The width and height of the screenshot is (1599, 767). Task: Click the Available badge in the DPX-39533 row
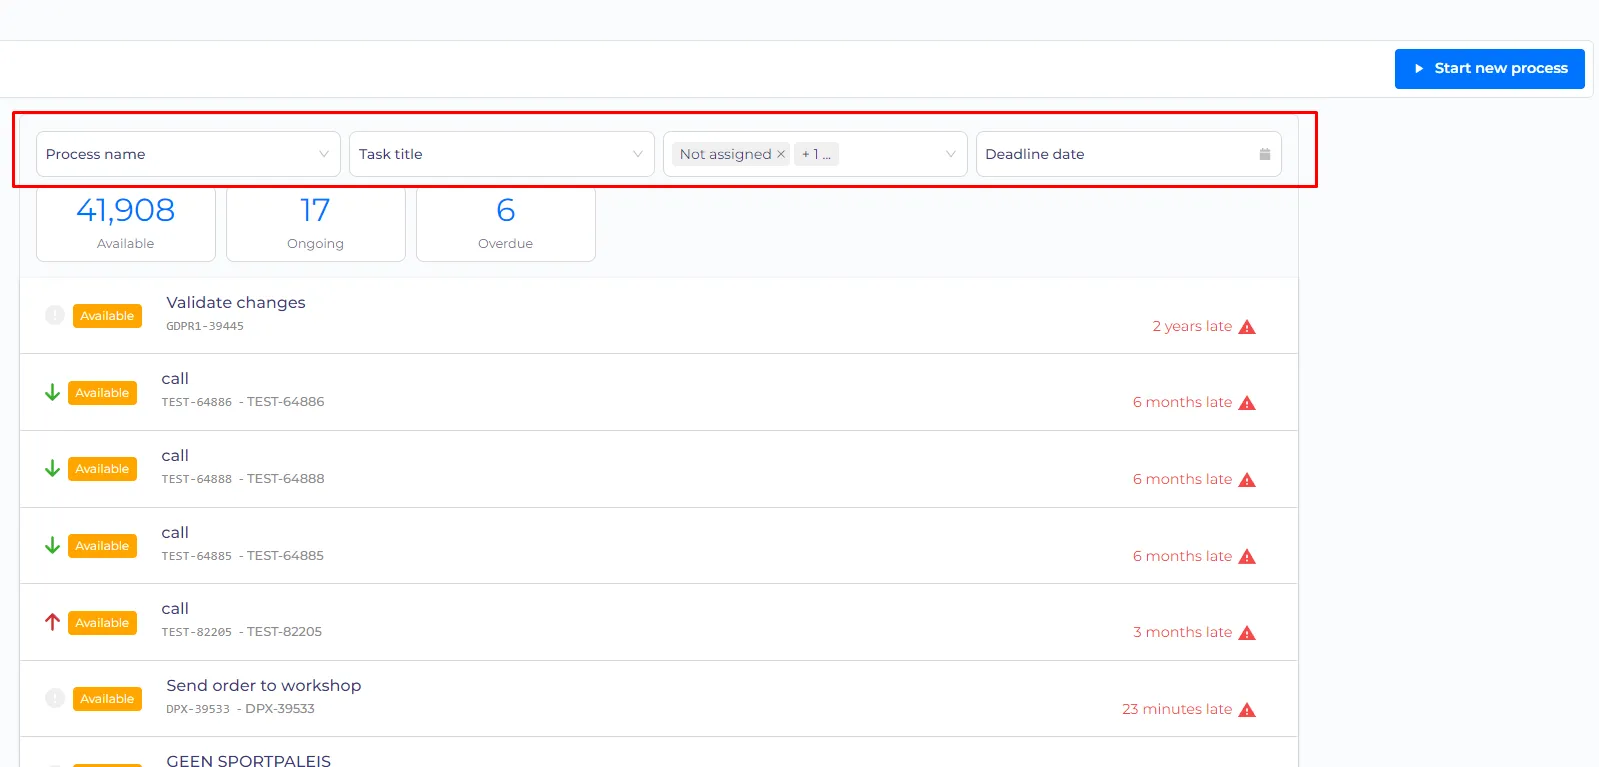pyautogui.click(x=107, y=699)
